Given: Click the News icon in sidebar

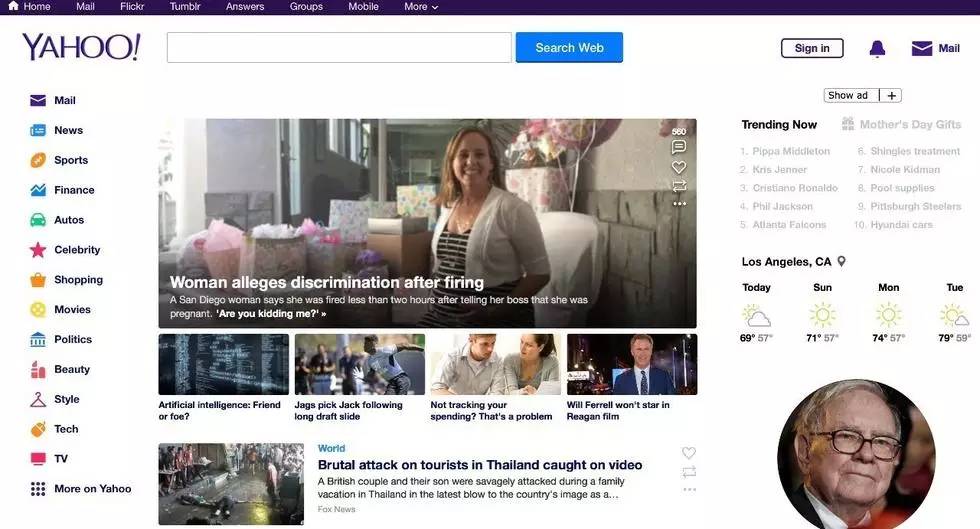Looking at the screenshot, I should pos(38,130).
